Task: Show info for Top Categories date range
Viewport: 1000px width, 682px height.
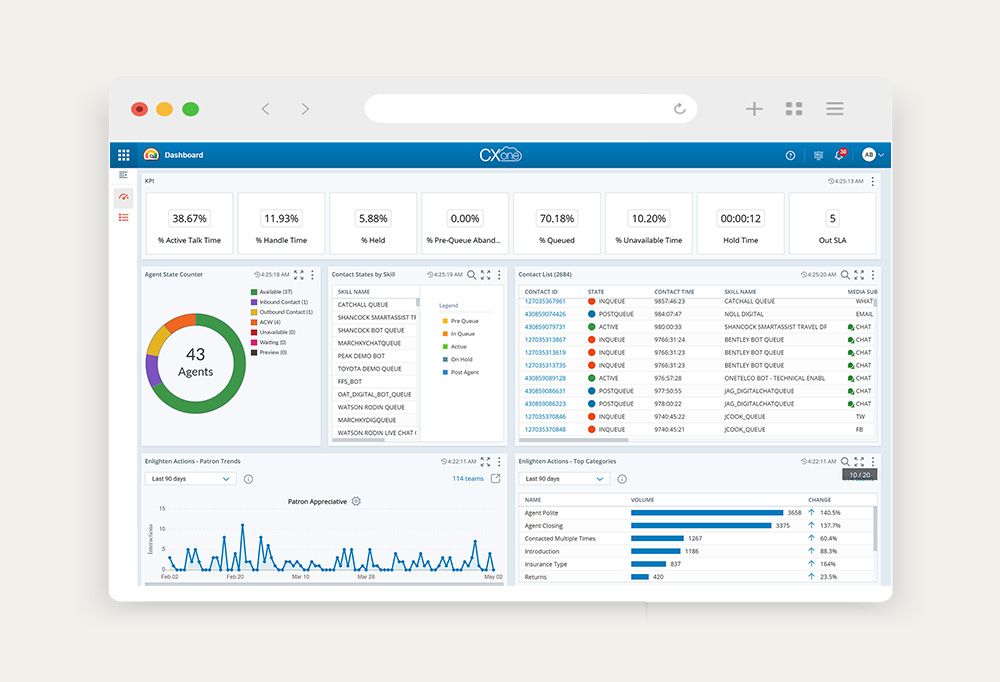Action: [x=622, y=479]
